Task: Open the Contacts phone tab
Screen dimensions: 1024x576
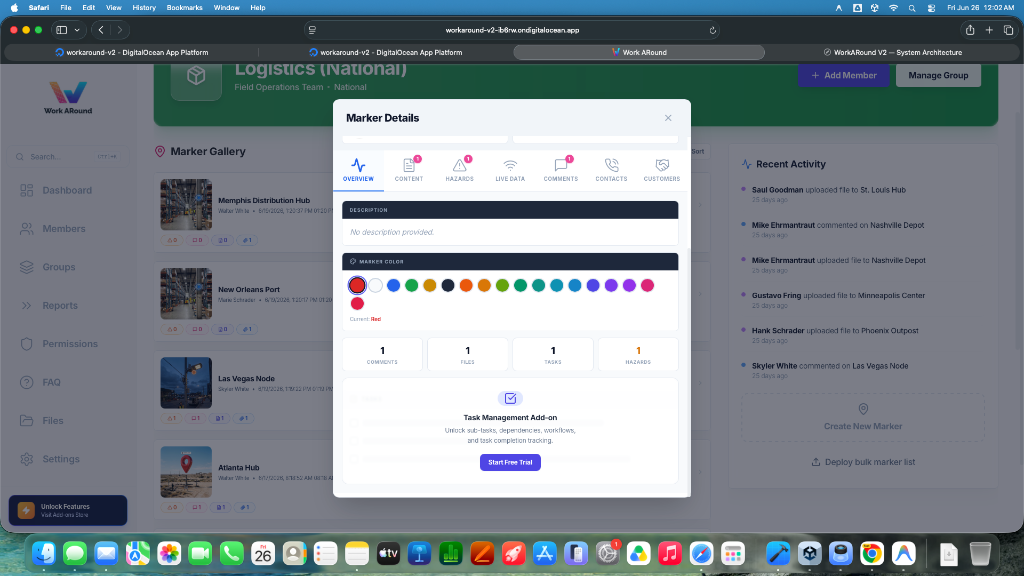Action: click(x=611, y=170)
